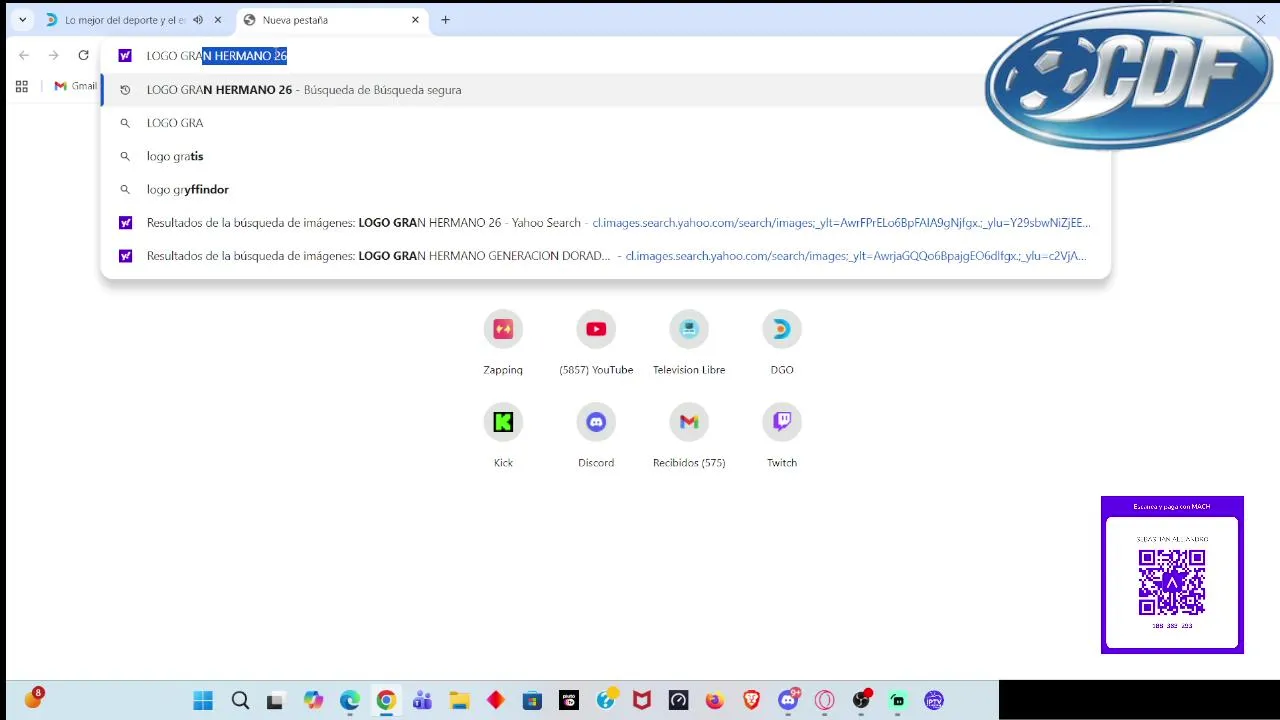Open File Explorer from taskbar
Screen dimensions: 1280x720
click(459, 700)
